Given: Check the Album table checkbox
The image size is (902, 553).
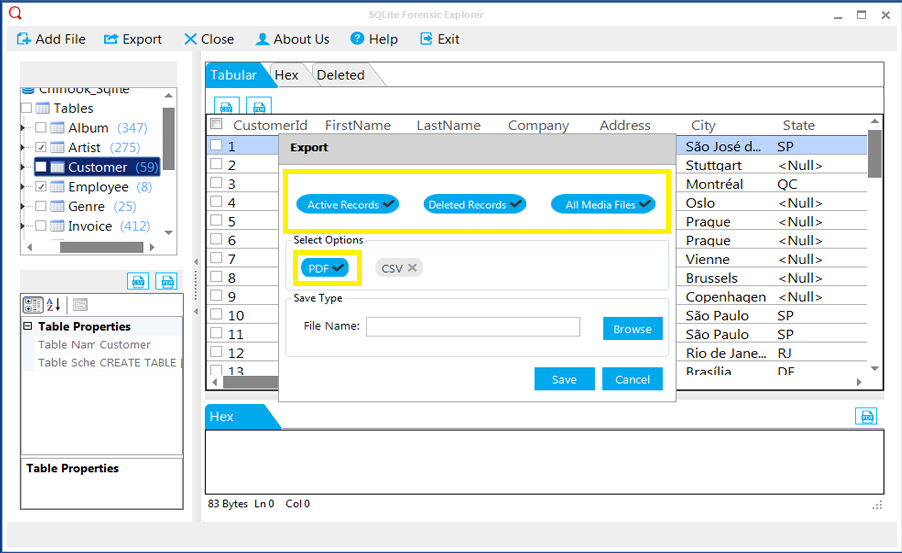Looking at the screenshot, I should pos(41,128).
